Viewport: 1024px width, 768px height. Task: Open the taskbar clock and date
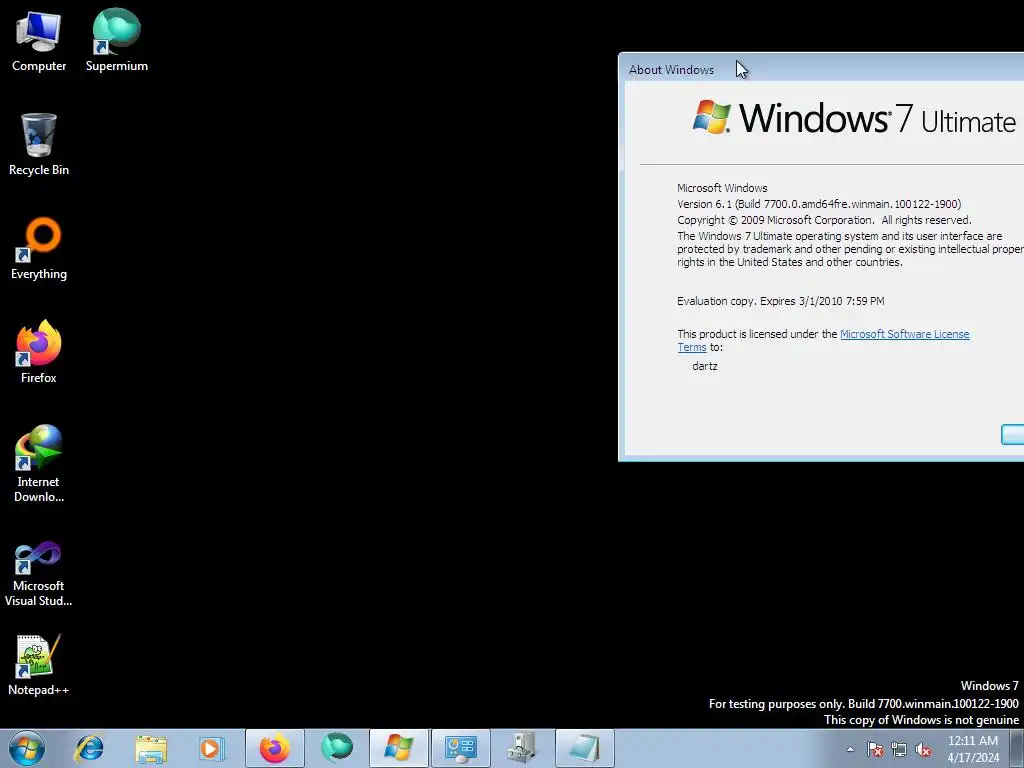pyautogui.click(x=973, y=749)
